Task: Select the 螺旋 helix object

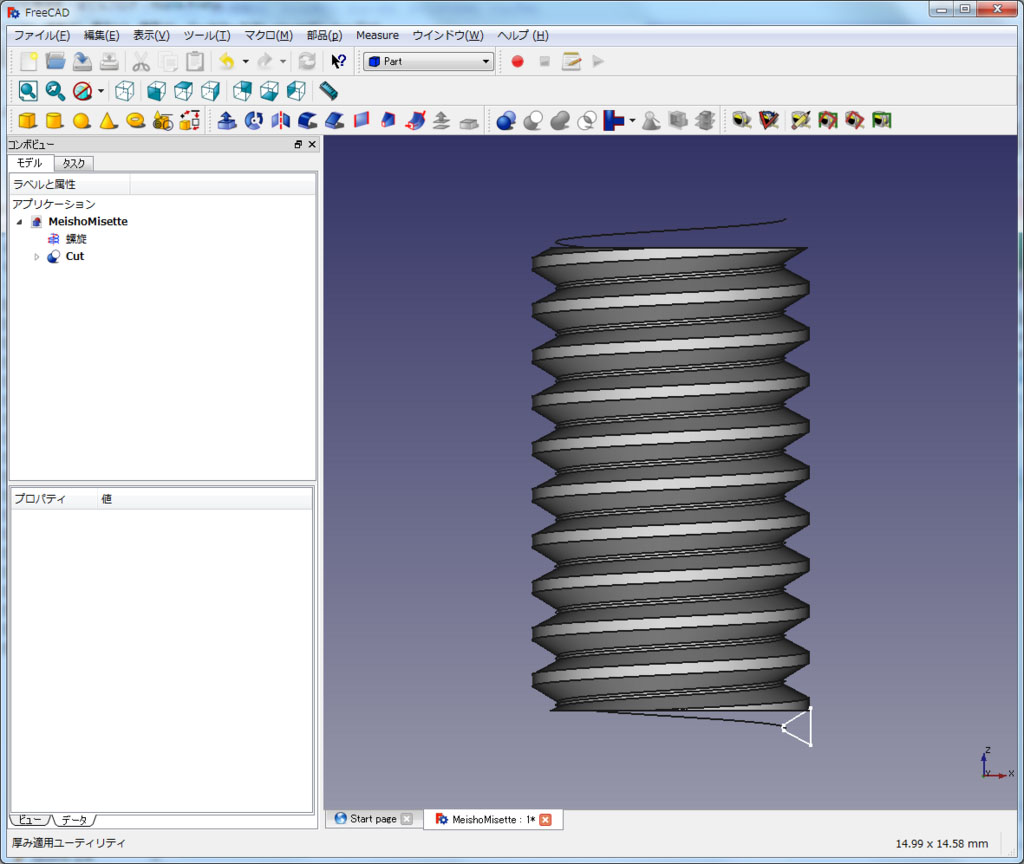Action: 76,239
